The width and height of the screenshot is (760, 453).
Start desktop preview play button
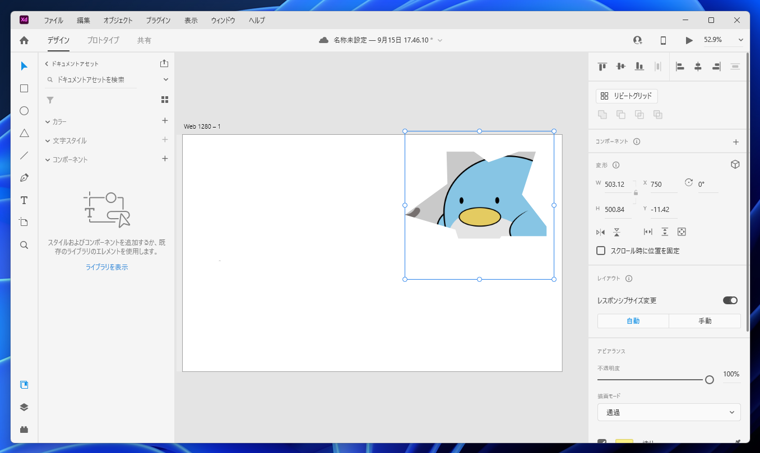point(689,40)
